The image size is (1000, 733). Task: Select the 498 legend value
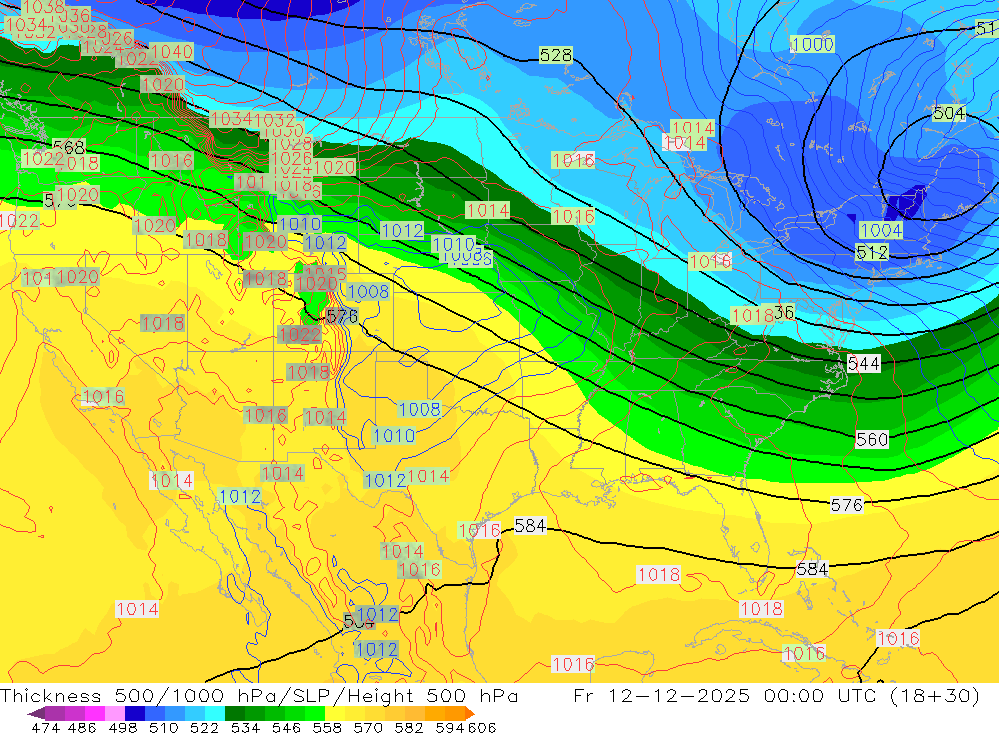[123, 727]
